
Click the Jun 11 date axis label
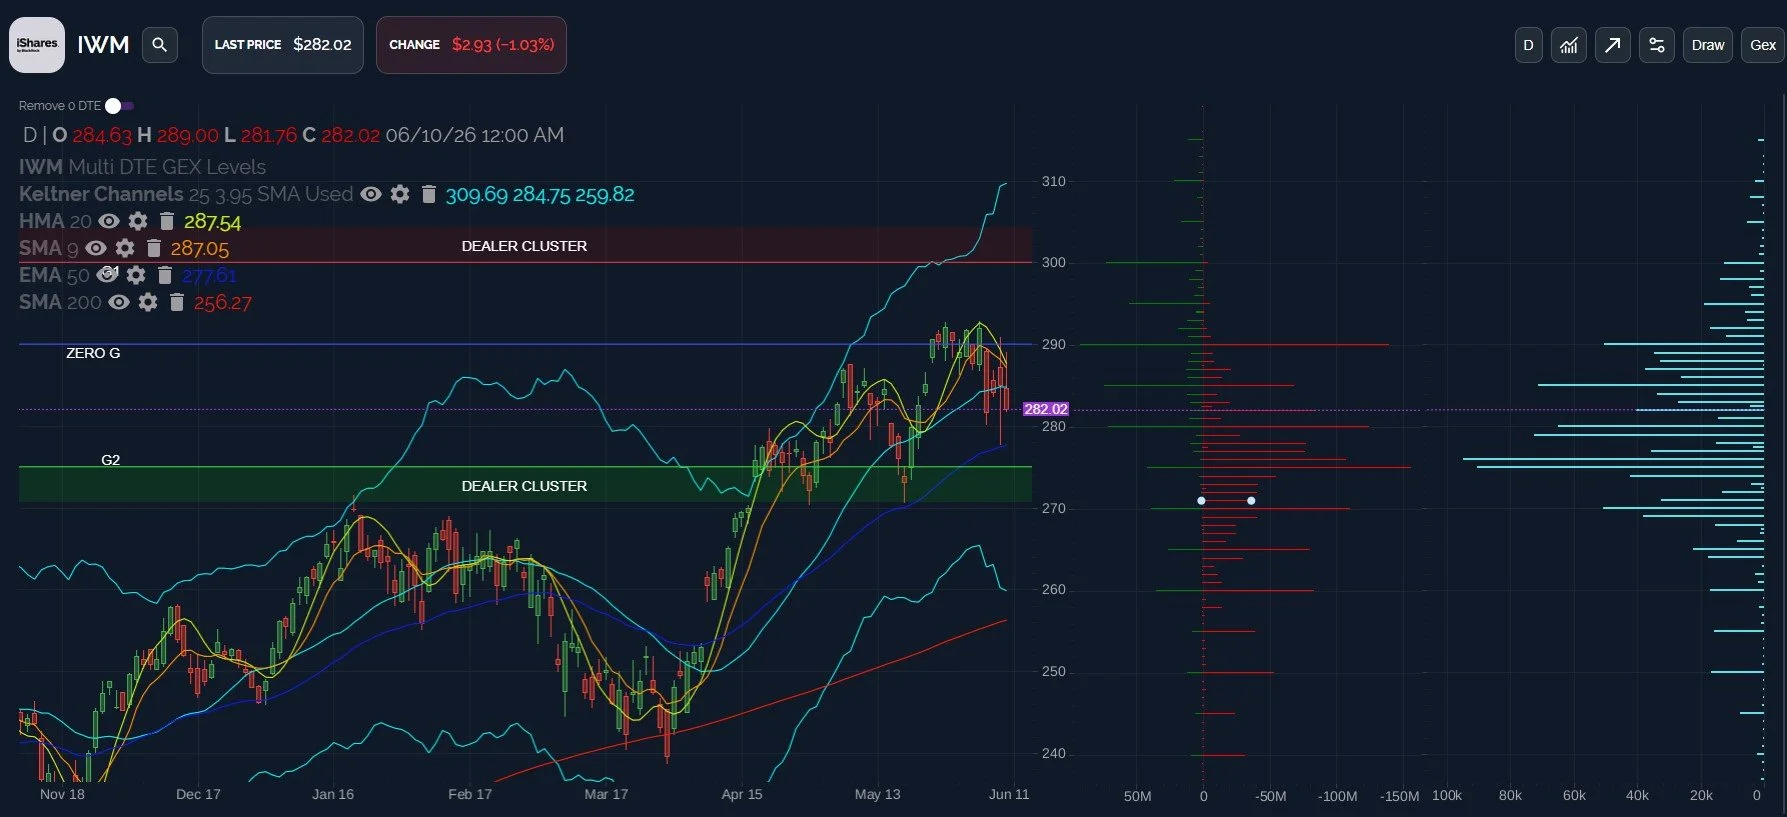point(1009,794)
